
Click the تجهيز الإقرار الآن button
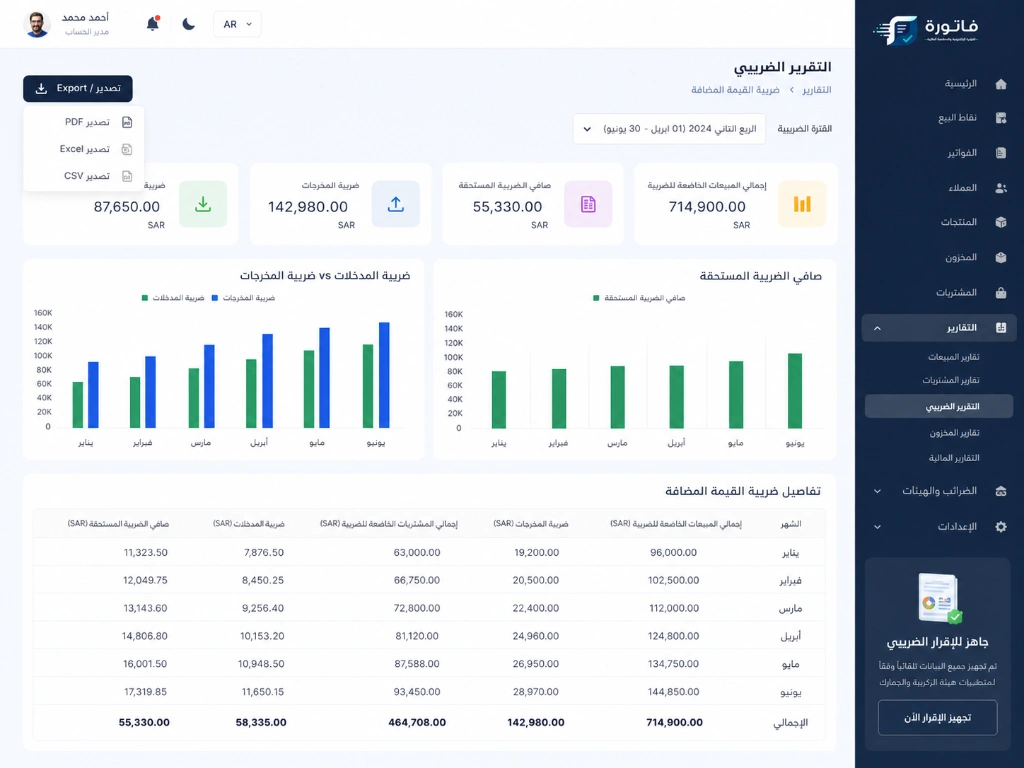click(937, 718)
